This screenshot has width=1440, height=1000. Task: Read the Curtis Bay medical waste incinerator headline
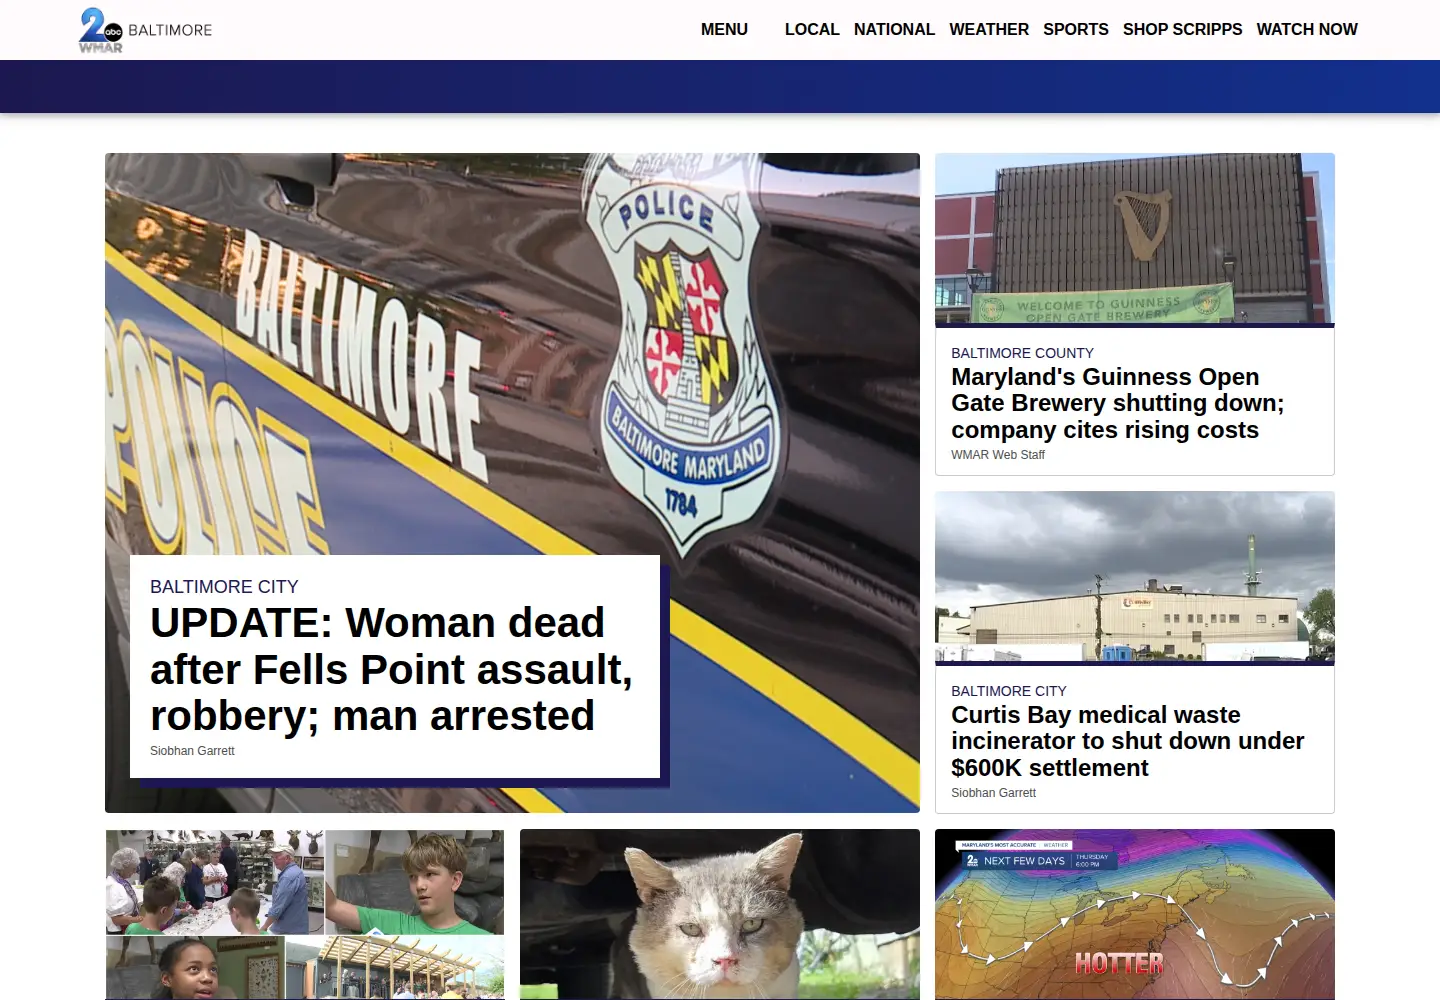pos(1128,741)
